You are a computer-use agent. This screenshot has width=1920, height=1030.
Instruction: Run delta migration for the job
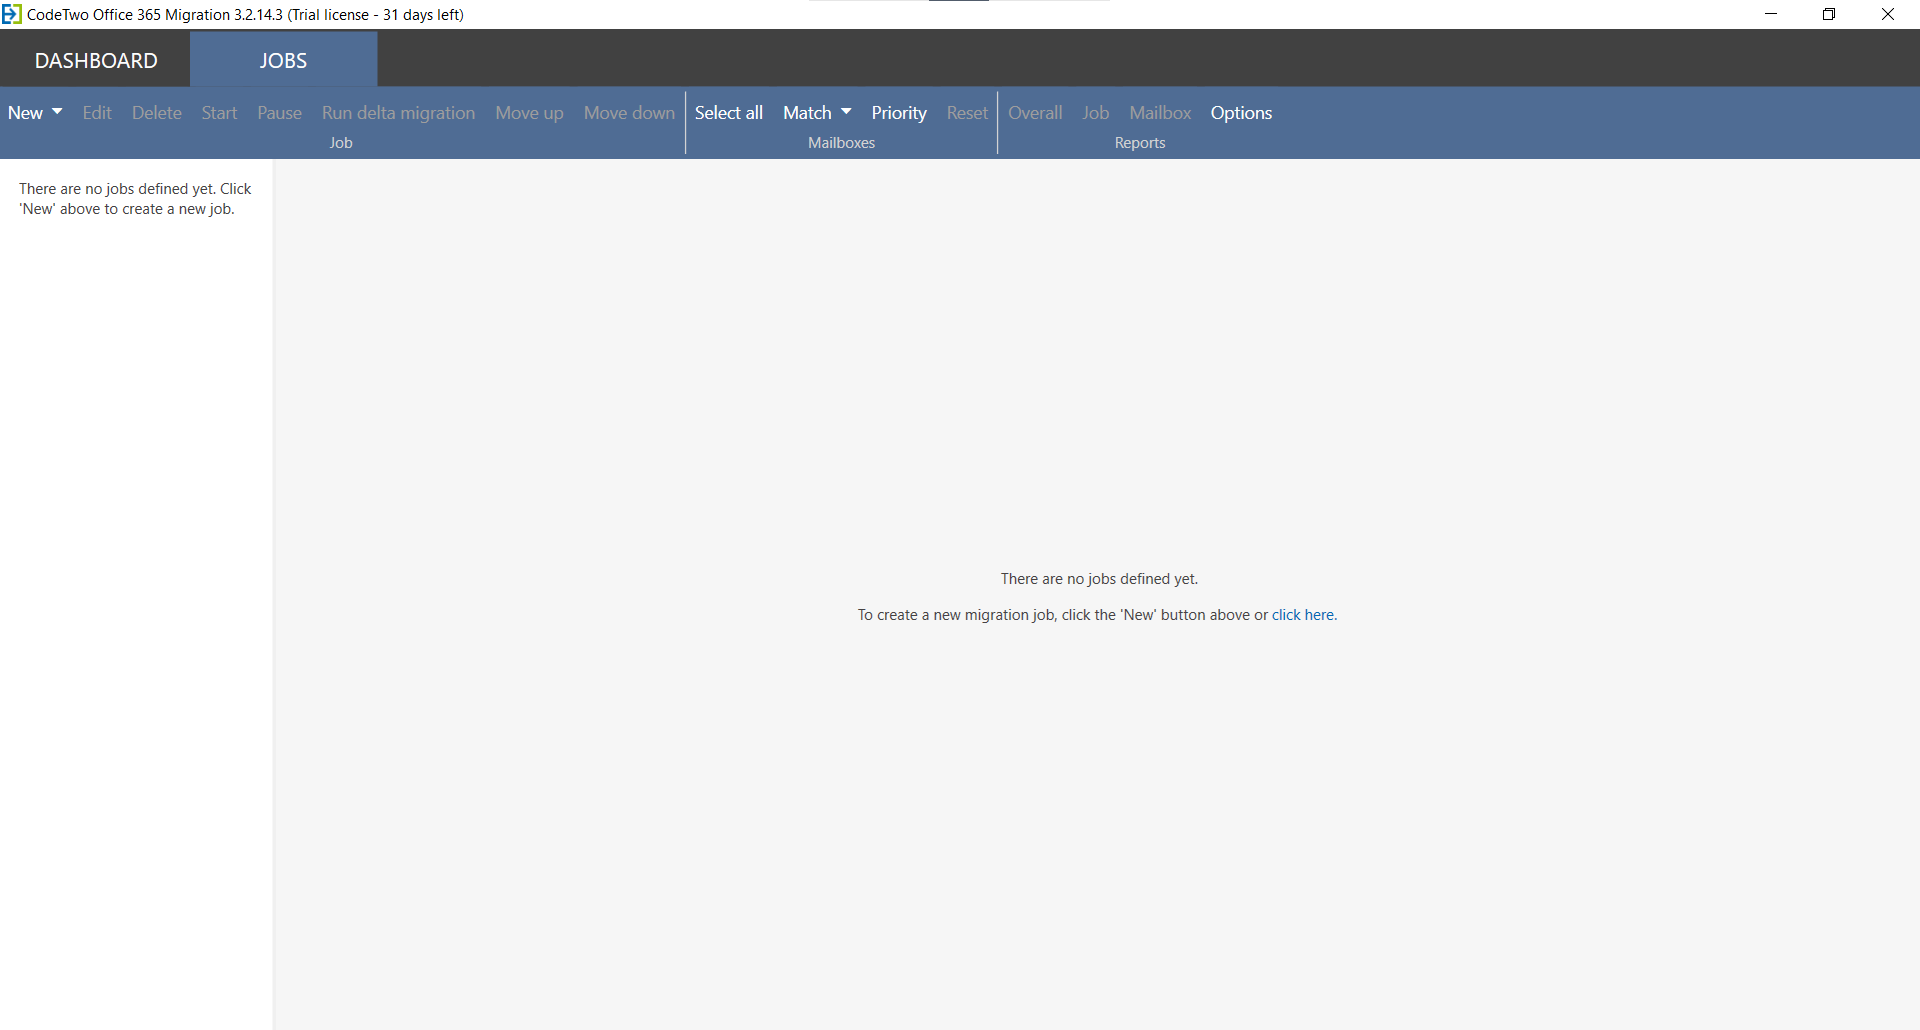point(398,113)
